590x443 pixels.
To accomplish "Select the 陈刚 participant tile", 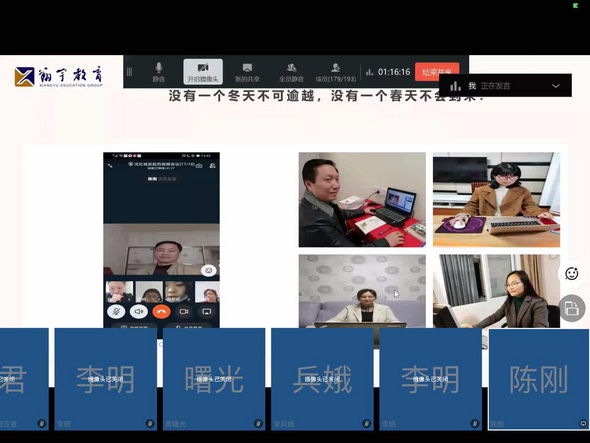I will coord(538,379).
